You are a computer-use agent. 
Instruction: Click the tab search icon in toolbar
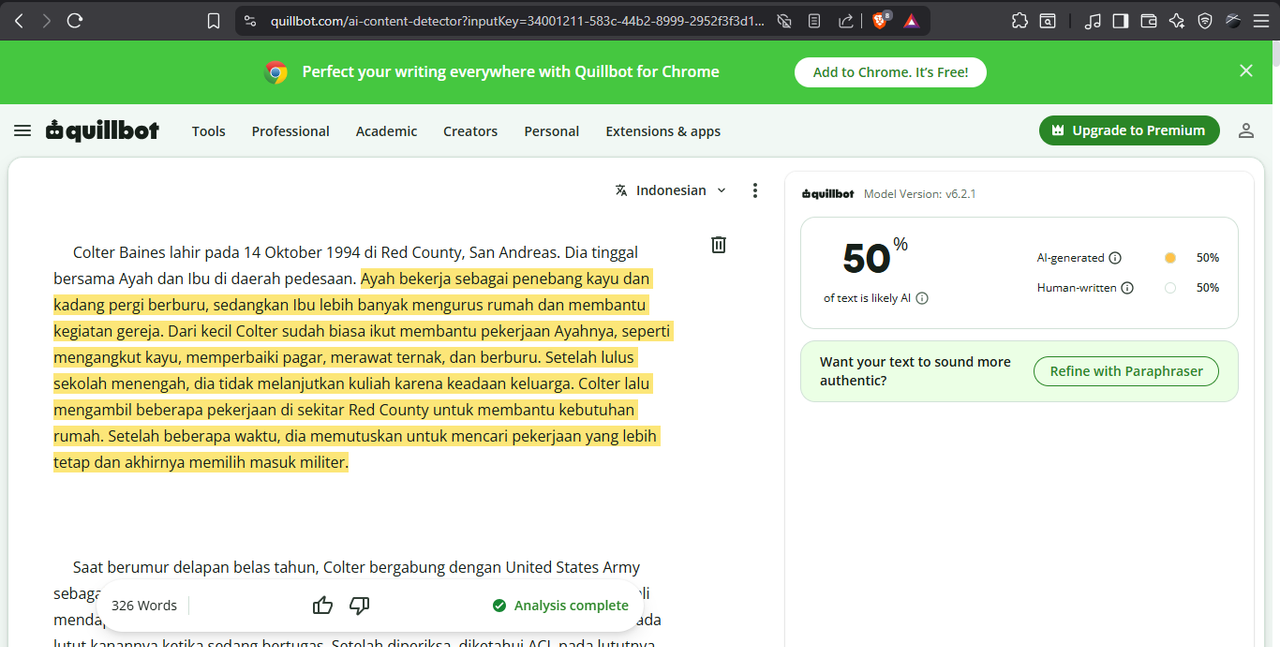coord(1047,20)
